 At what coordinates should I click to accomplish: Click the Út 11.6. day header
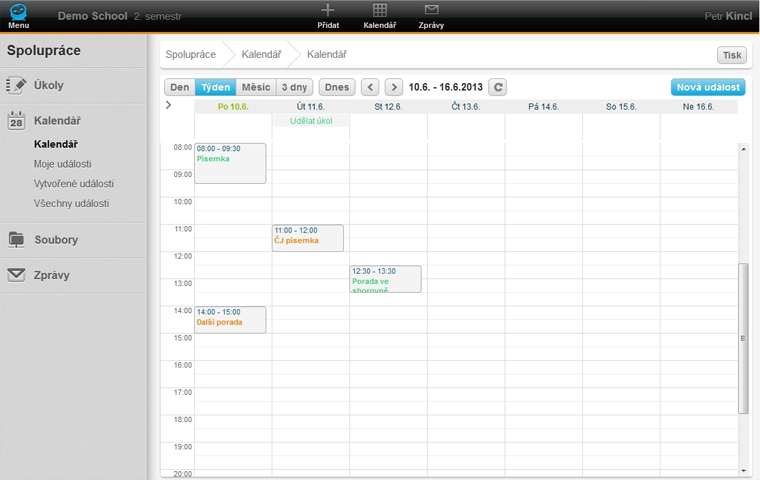click(311, 107)
